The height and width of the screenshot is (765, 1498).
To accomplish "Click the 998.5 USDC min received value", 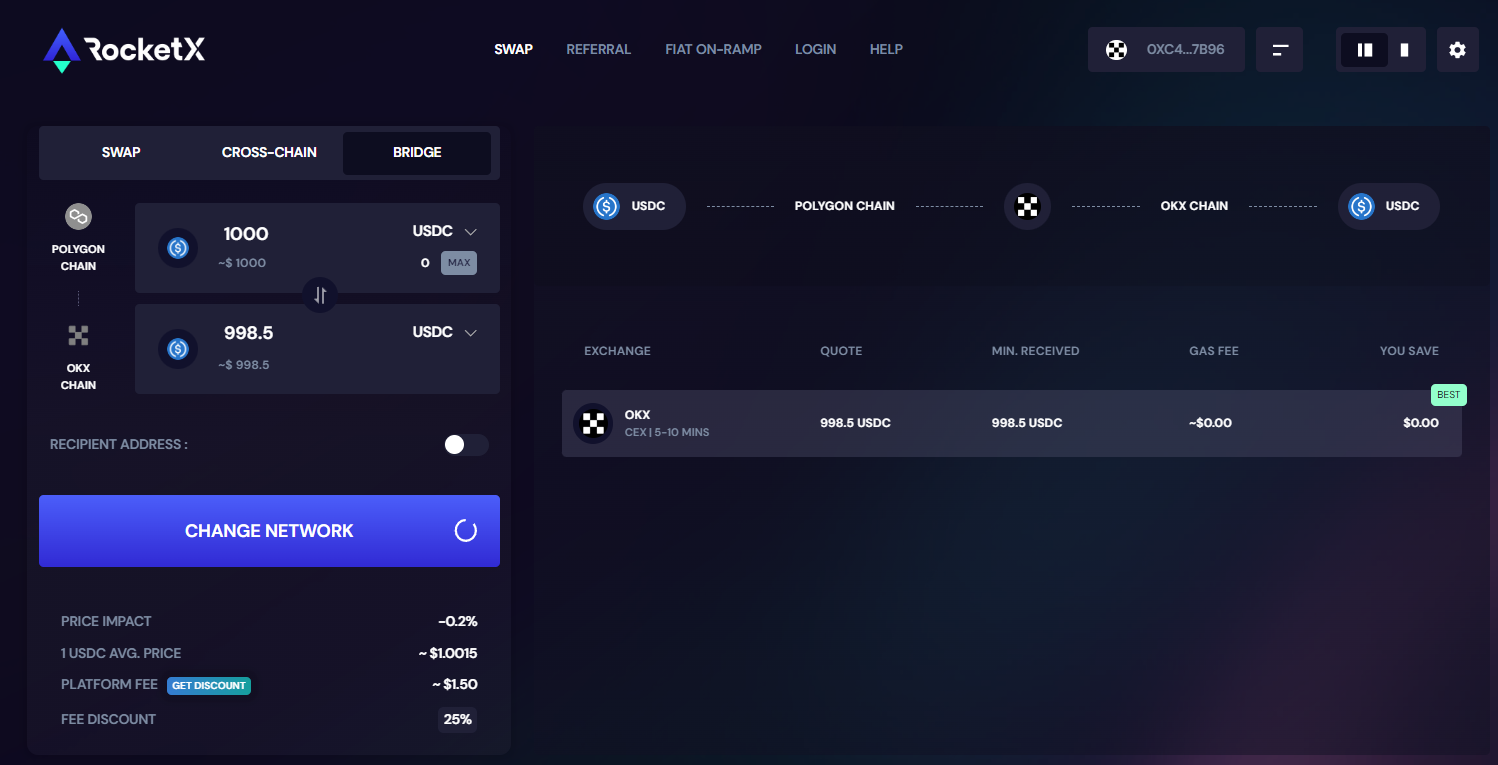I will click(x=1027, y=423).
